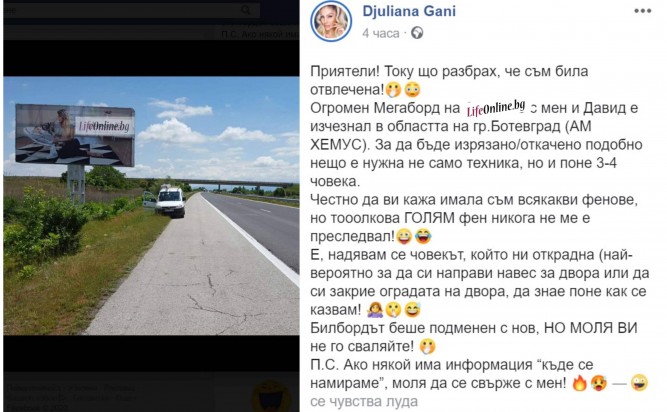
Task: Click the hot-face emoji beside the fire
Action: tap(599, 383)
